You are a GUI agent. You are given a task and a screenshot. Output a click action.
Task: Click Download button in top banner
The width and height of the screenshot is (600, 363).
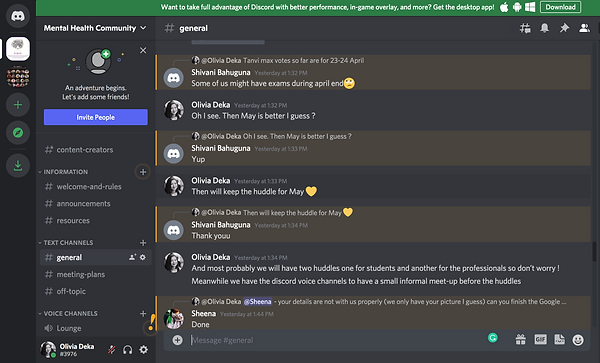point(560,7)
